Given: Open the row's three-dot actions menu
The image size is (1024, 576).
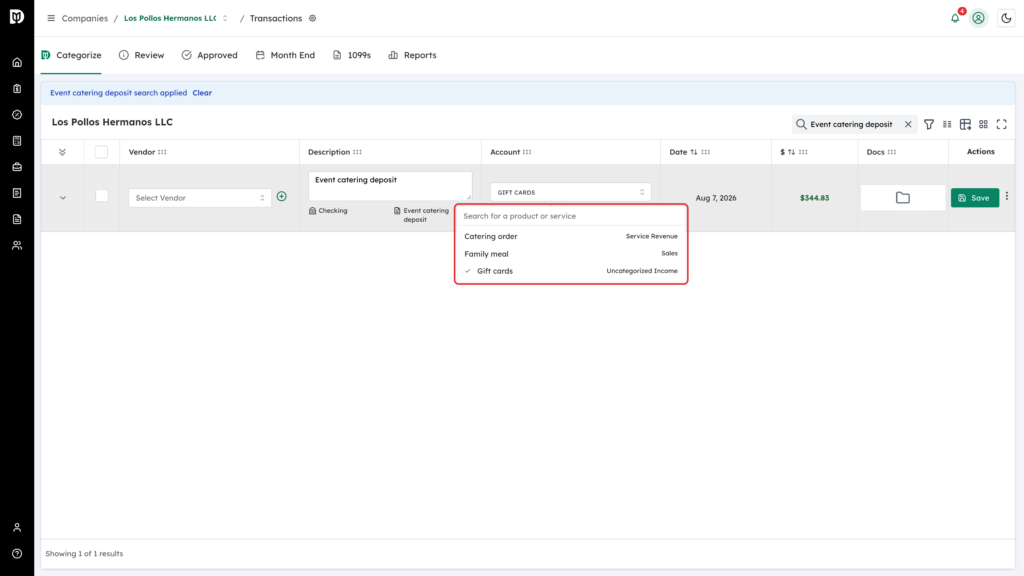Looking at the screenshot, I should coord(1007,196).
